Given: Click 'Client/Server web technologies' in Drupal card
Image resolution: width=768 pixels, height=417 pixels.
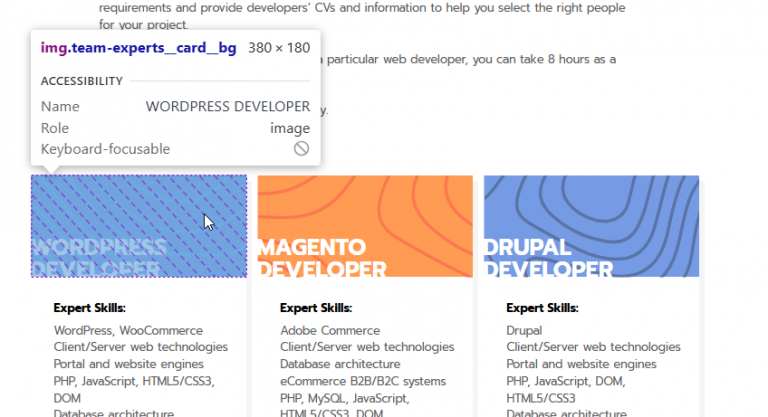Looking at the screenshot, I should coord(594,347).
